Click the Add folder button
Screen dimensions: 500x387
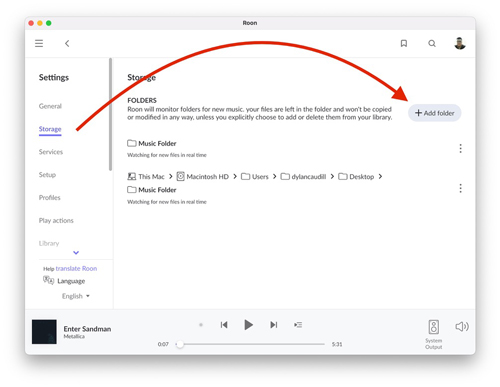tap(435, 113)
